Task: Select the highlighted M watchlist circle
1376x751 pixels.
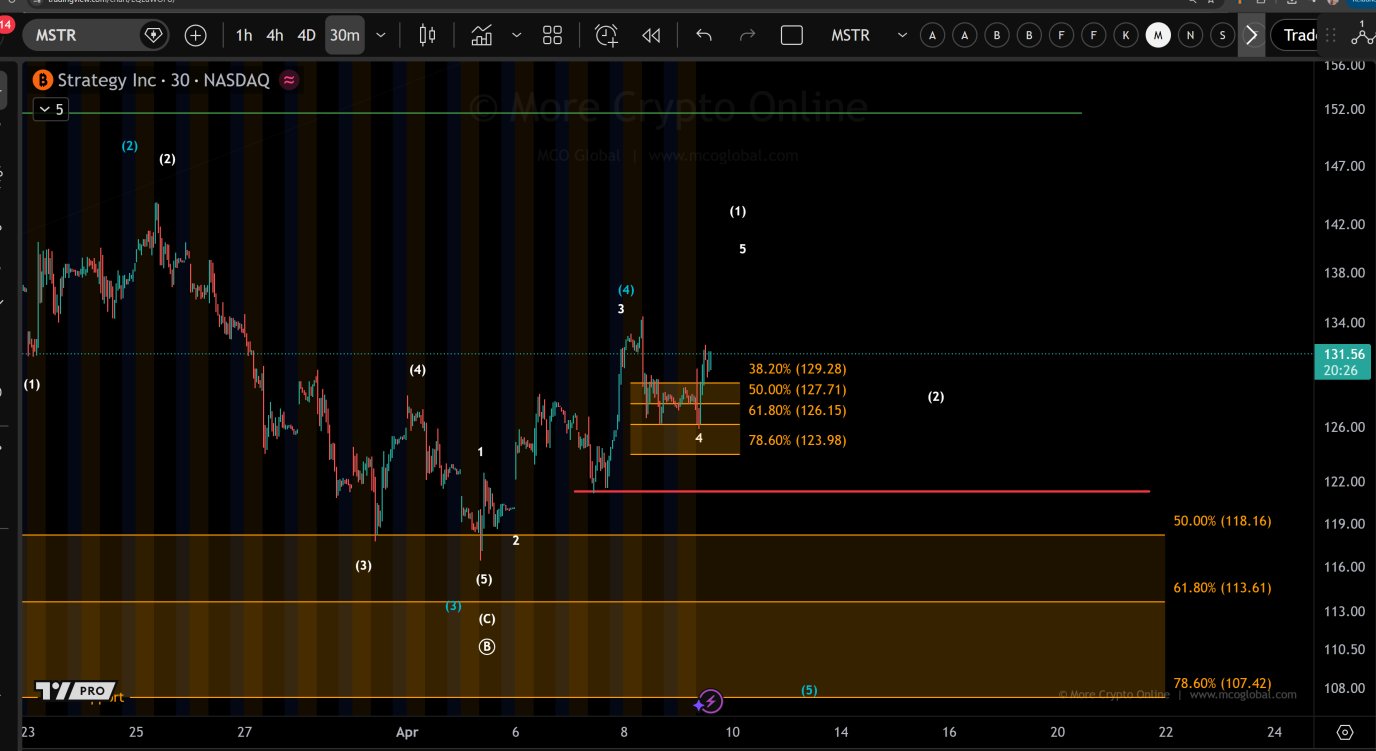Action: 1158,36
